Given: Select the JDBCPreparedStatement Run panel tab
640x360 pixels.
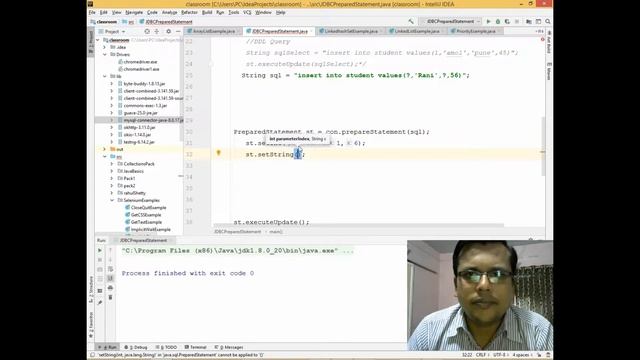Looking at the screenshot, I should click(x=143, y=240).
